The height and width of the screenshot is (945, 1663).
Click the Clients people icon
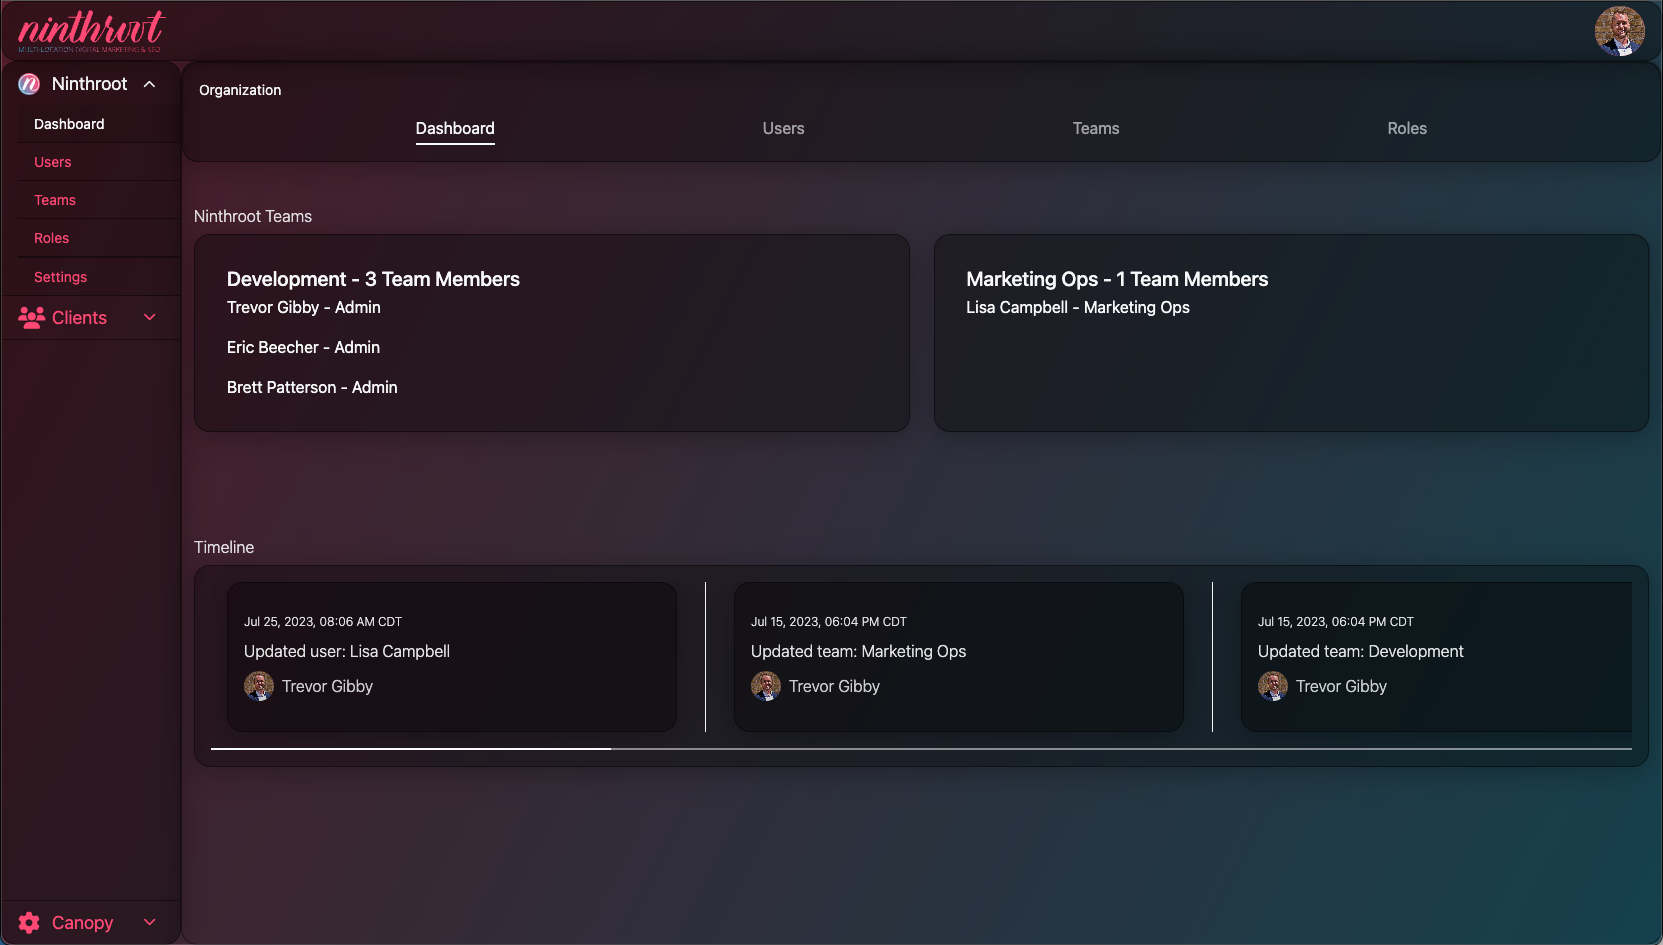[31, 318]
